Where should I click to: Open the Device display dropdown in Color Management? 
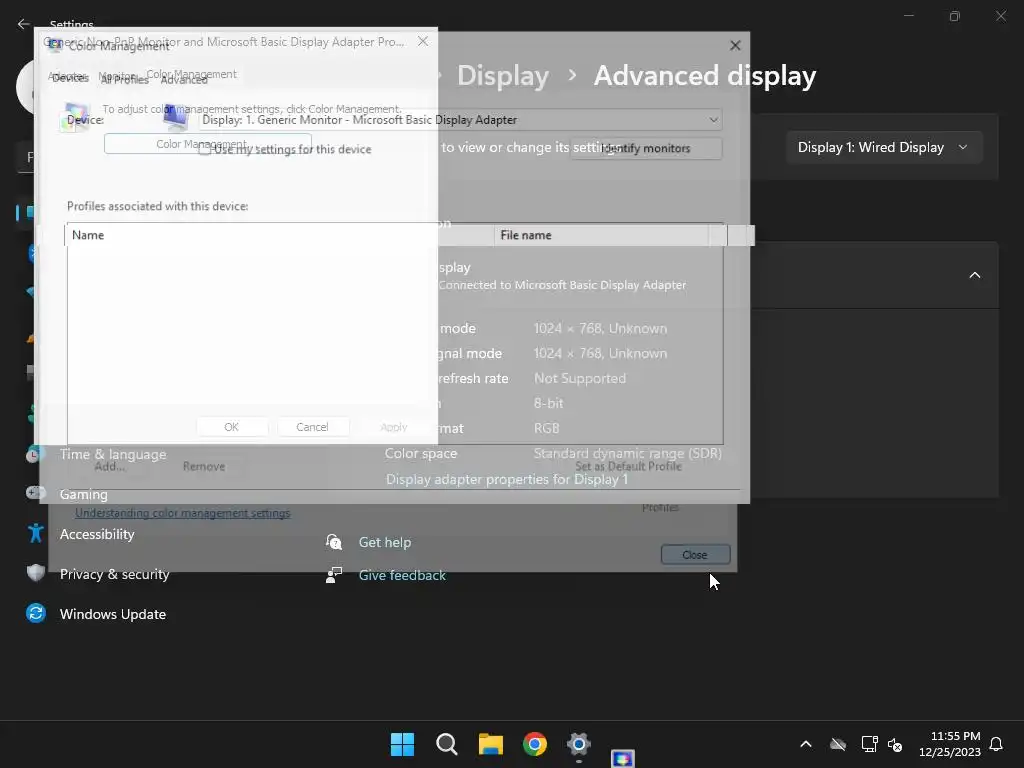(460, 120)
